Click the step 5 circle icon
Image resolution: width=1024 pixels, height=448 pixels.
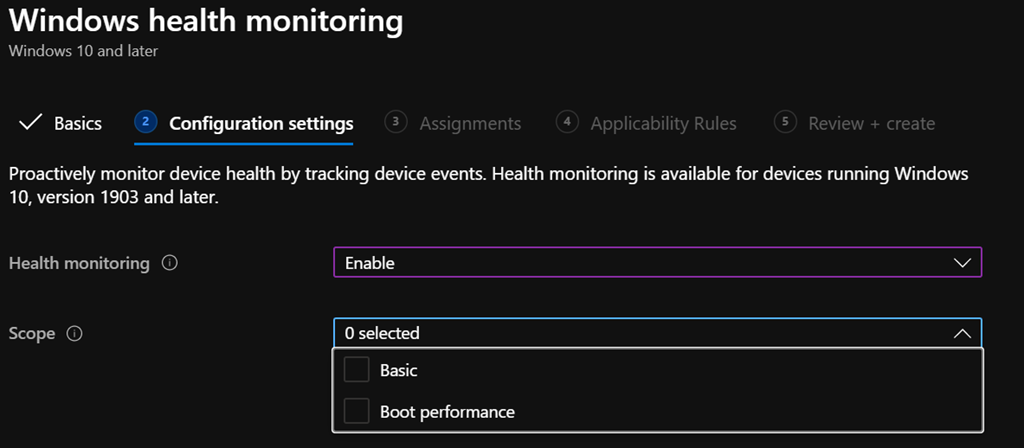pos(785,122)
